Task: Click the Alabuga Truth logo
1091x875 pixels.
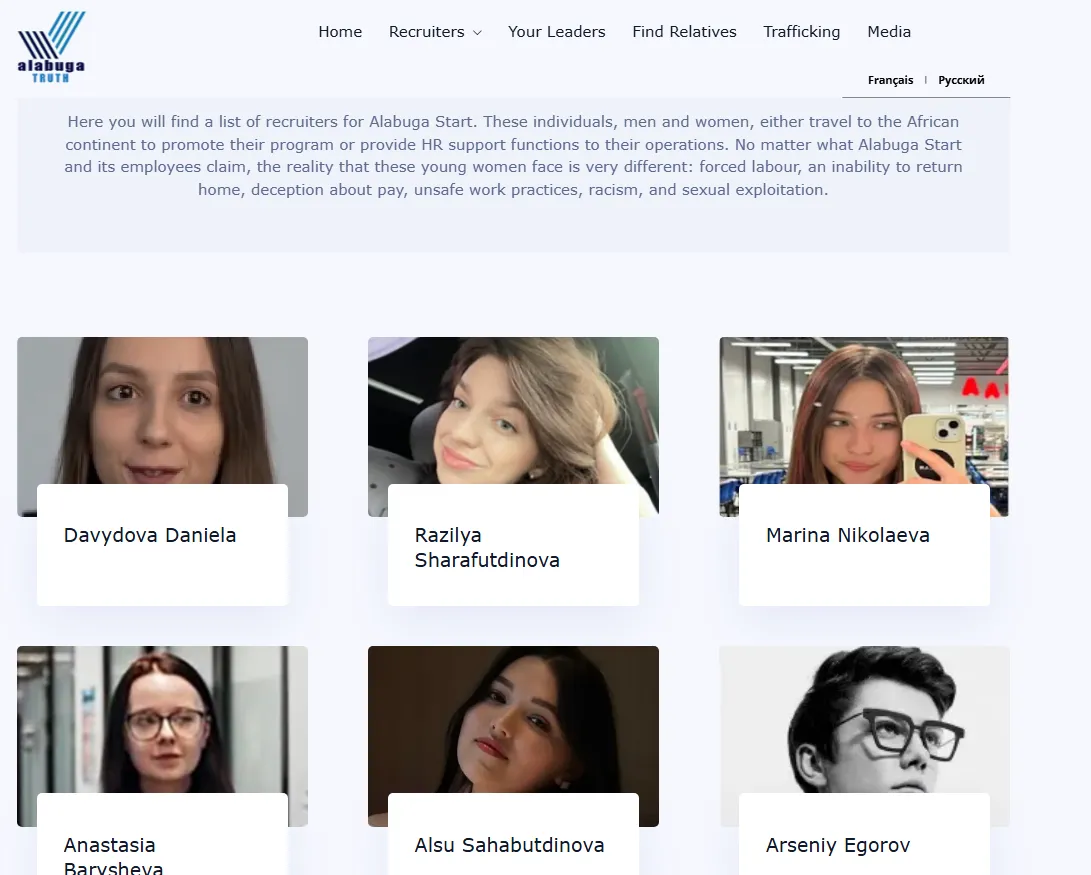Action: coord(51,47)
